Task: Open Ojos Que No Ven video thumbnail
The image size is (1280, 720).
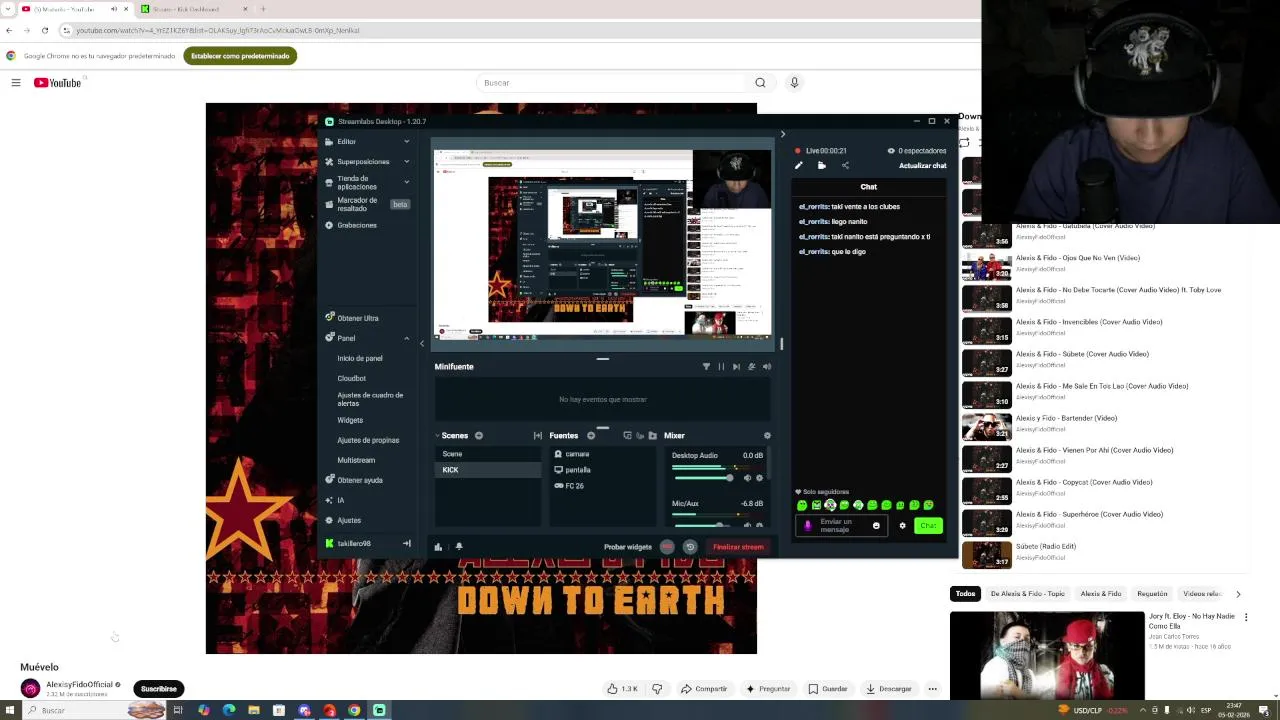Action: 987,267
